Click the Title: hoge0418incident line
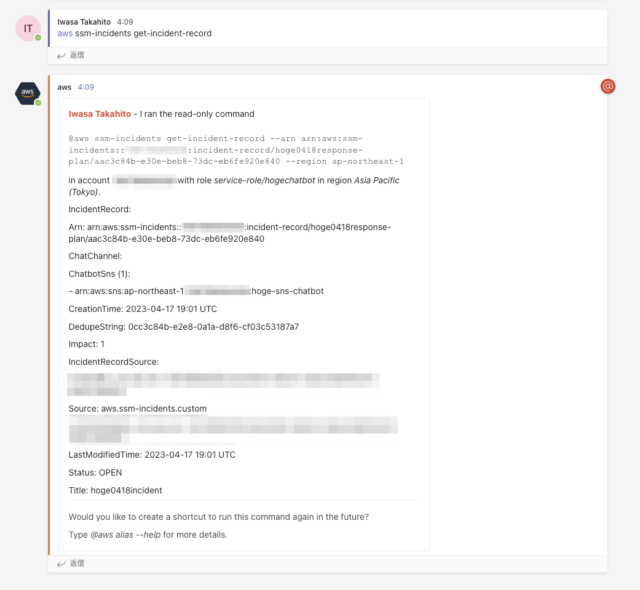This screenshot has width=640, height=590. 115,490
